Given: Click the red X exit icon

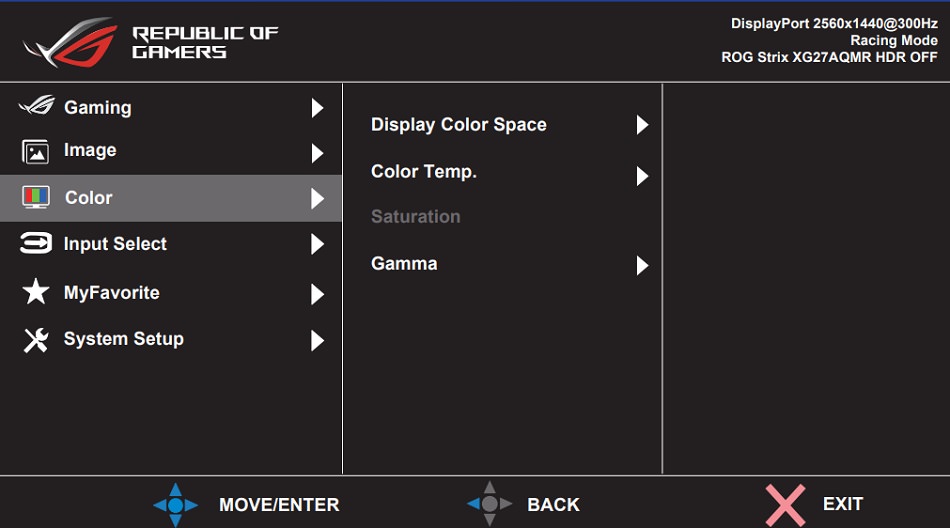Looking at the screenshot, I should click(784, 504).
